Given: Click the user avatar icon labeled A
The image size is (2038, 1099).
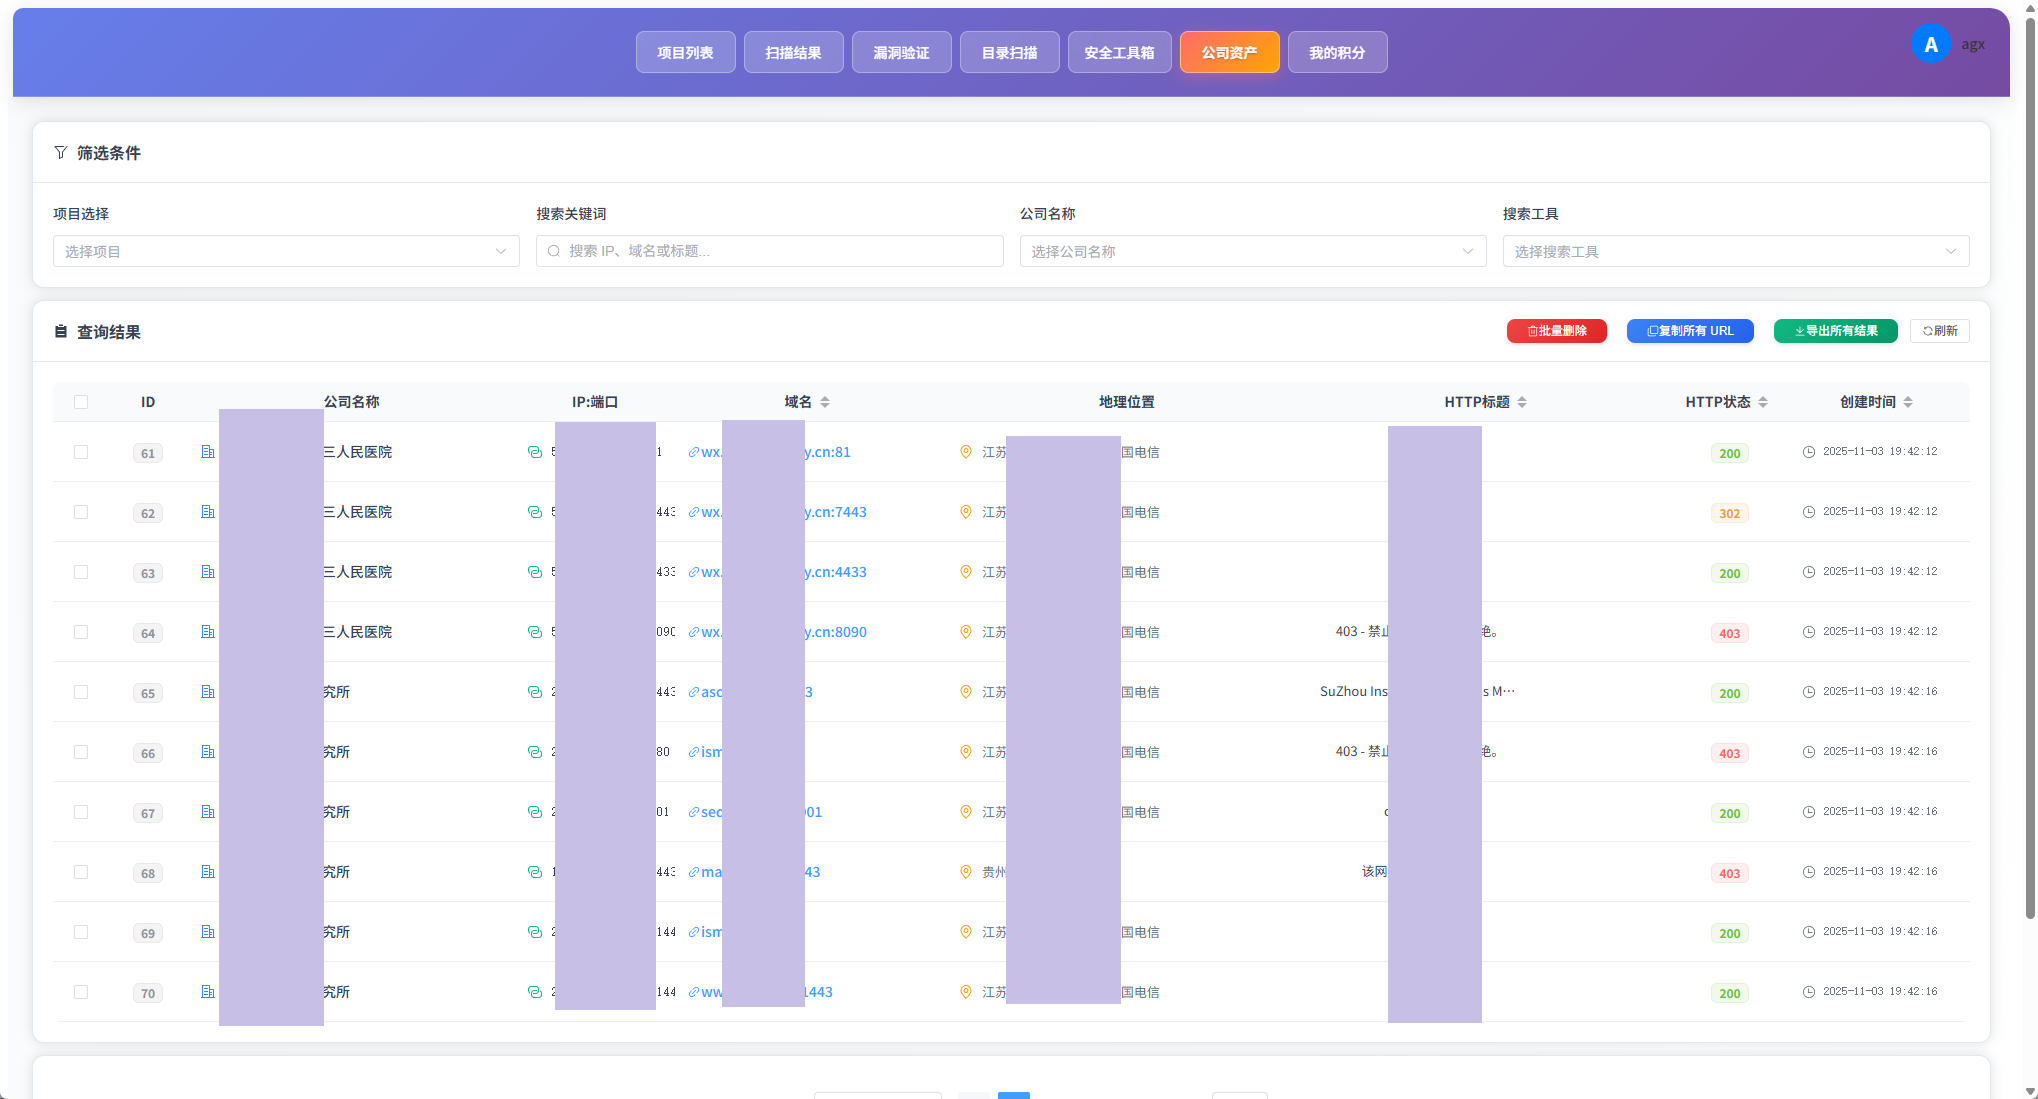Looking at the screenshot, I should coord(1931,44).
